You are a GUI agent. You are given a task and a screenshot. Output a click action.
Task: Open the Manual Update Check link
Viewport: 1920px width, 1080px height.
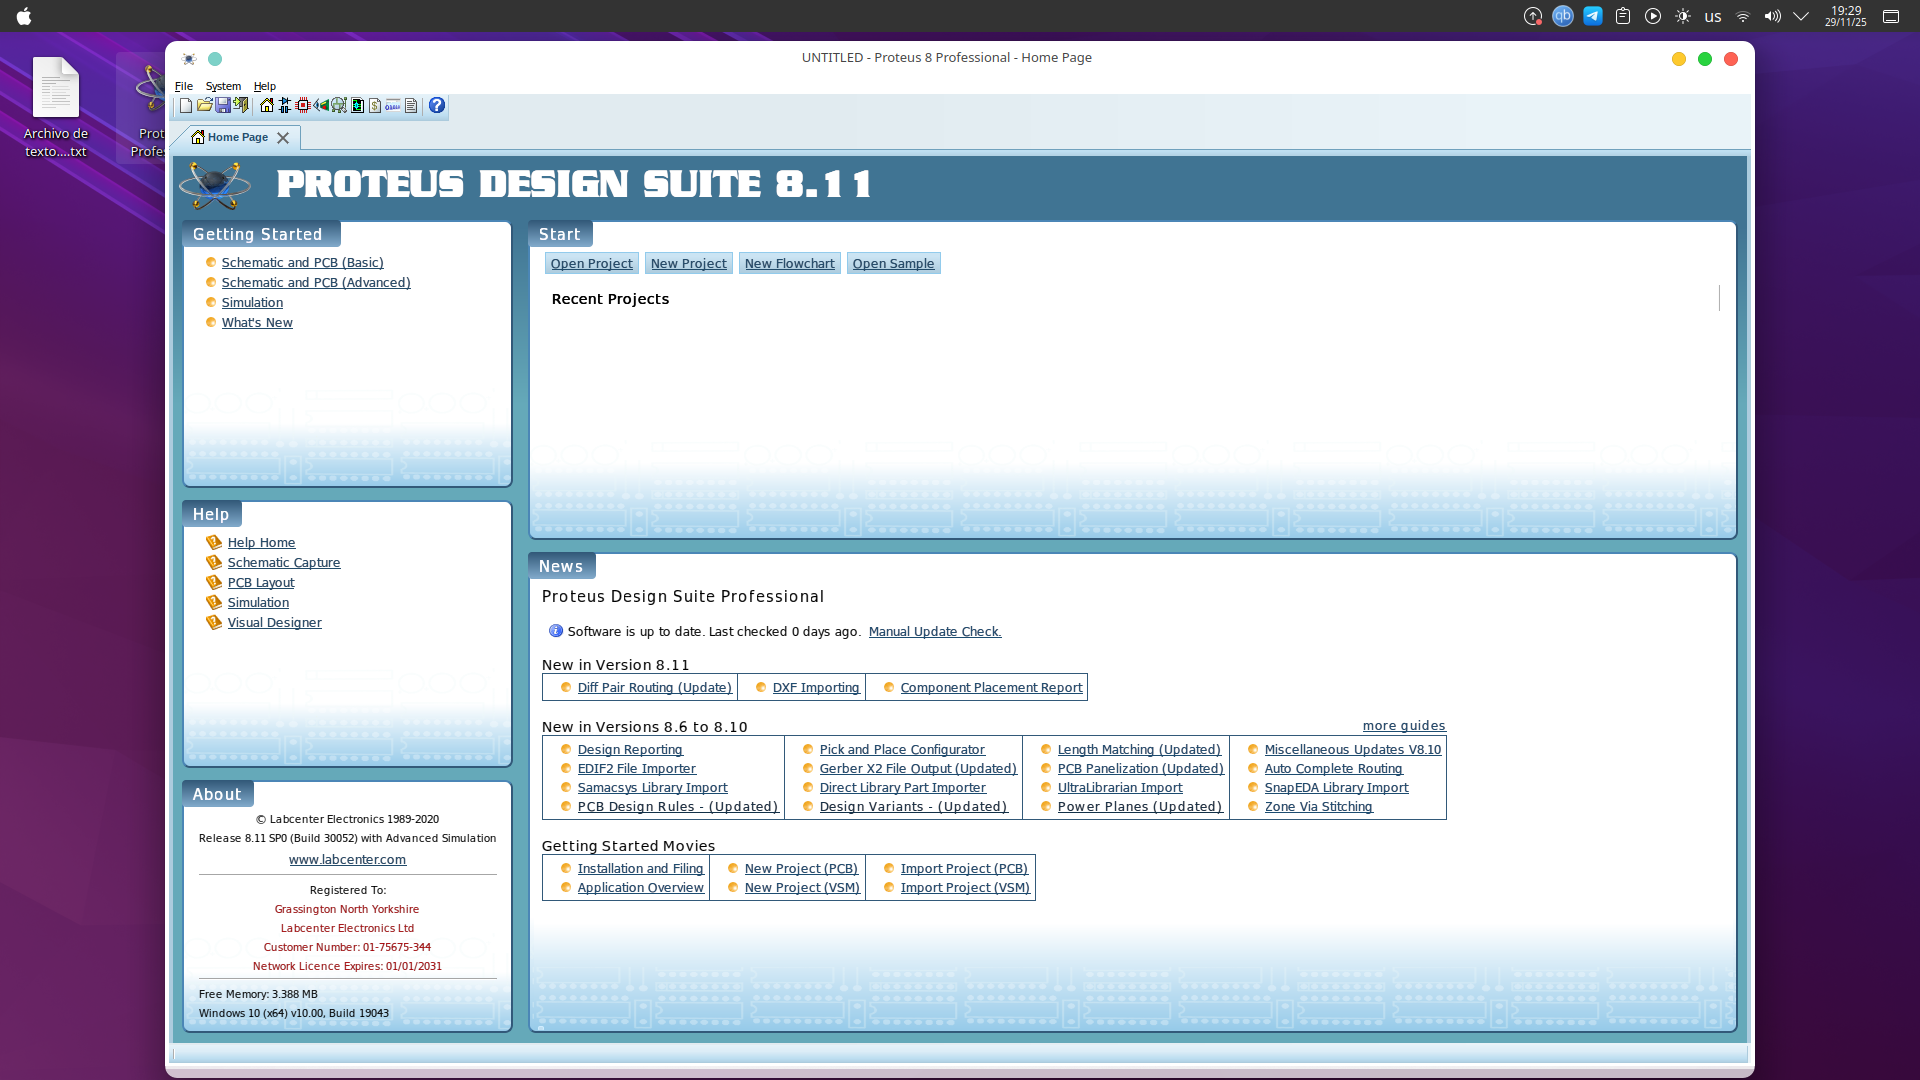(x=934, y=632)
